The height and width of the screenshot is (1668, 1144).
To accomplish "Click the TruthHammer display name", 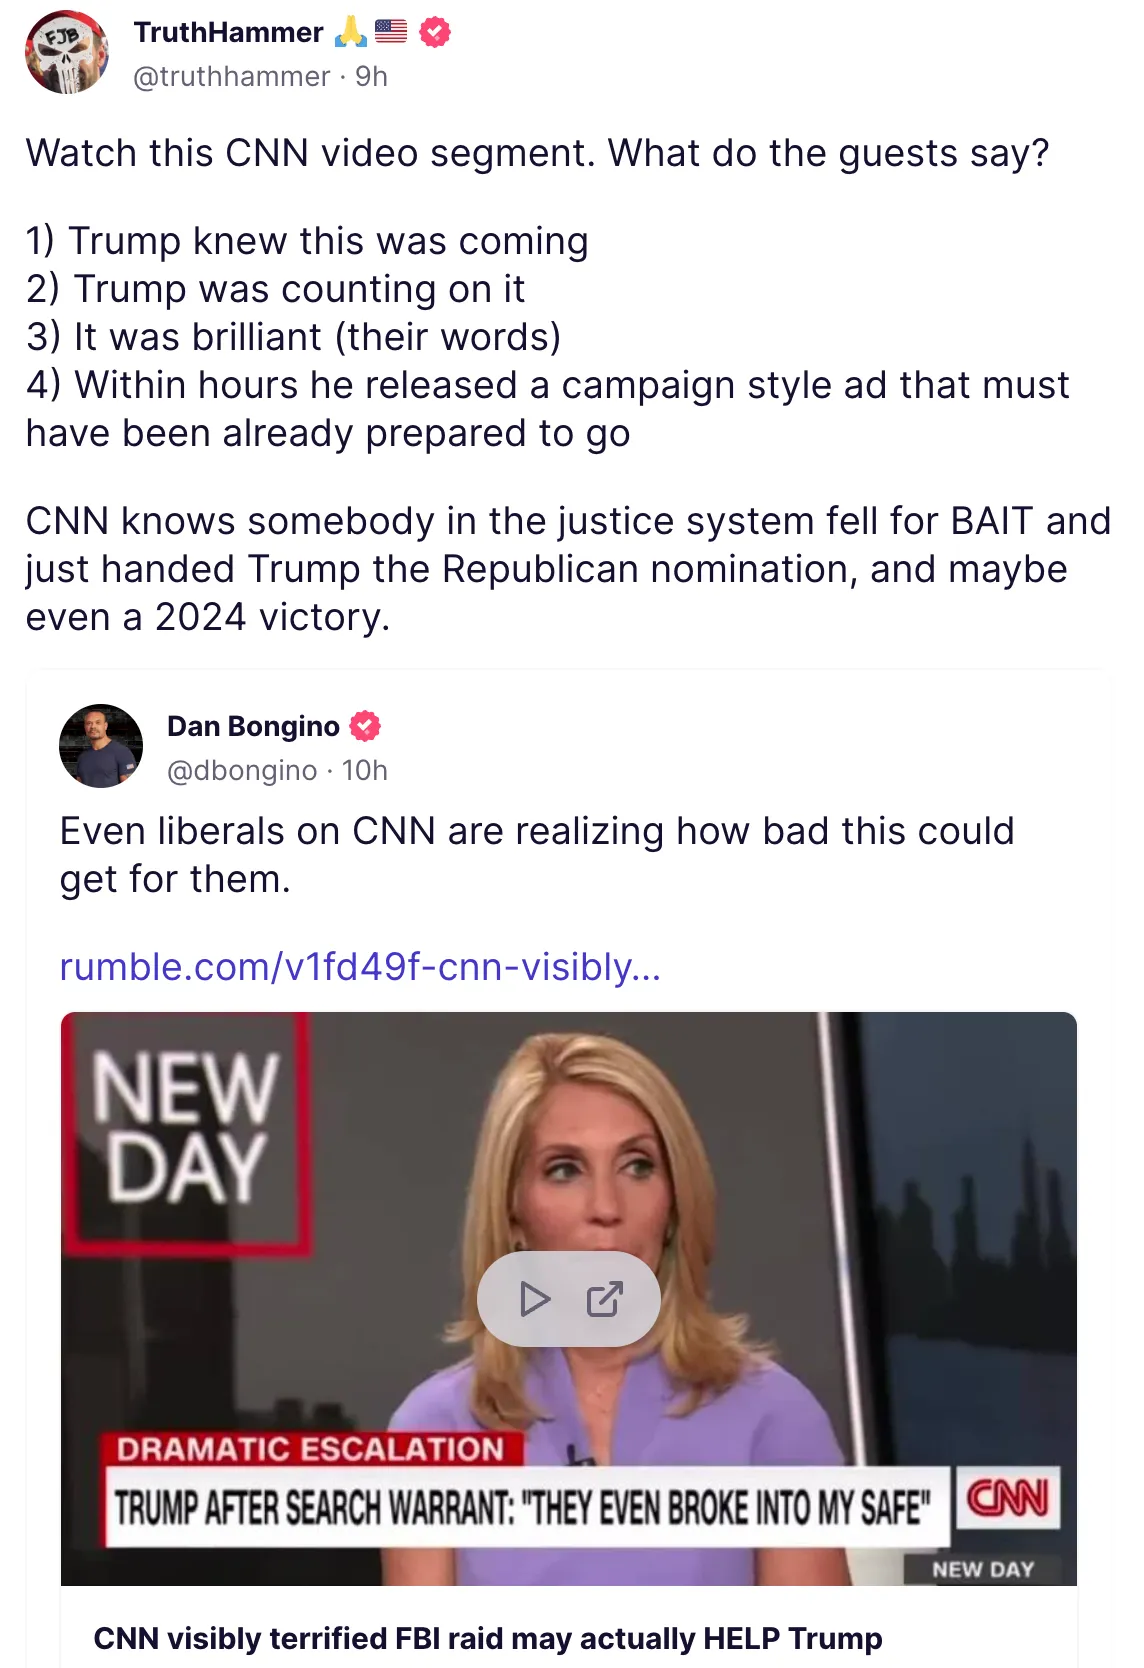I will point(228,32).
